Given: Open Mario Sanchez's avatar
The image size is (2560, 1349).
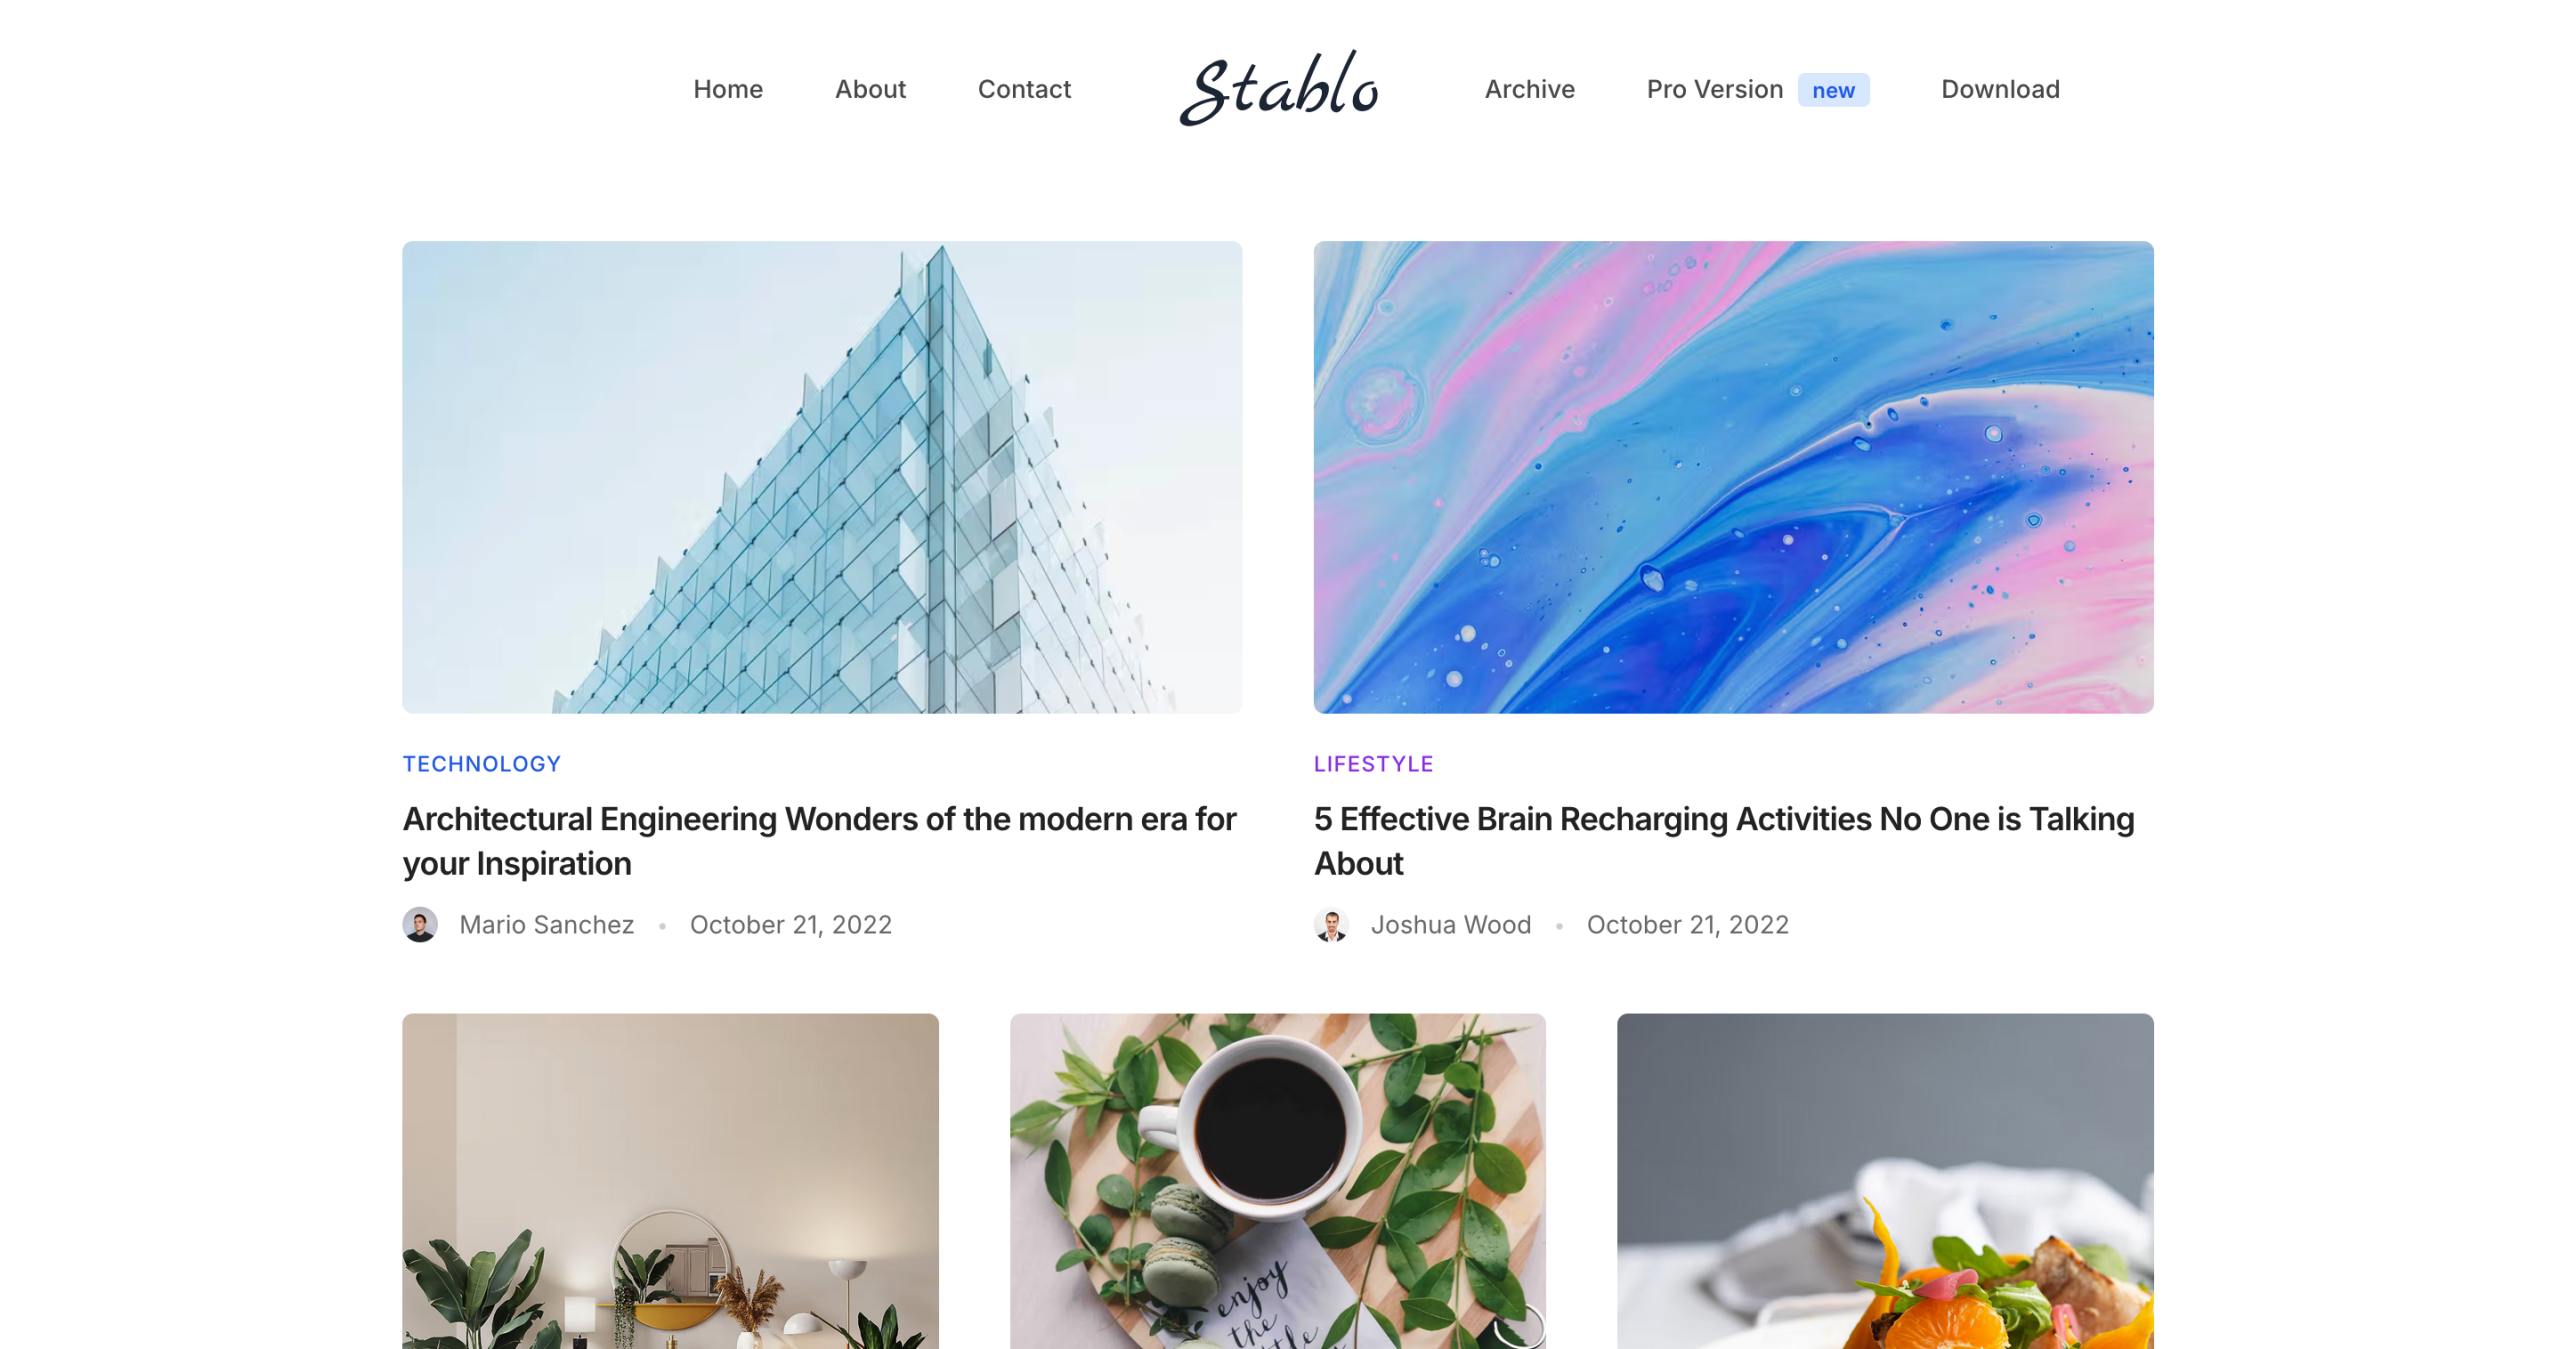Looking at the screenshot, I should click(x=420, y=924).
